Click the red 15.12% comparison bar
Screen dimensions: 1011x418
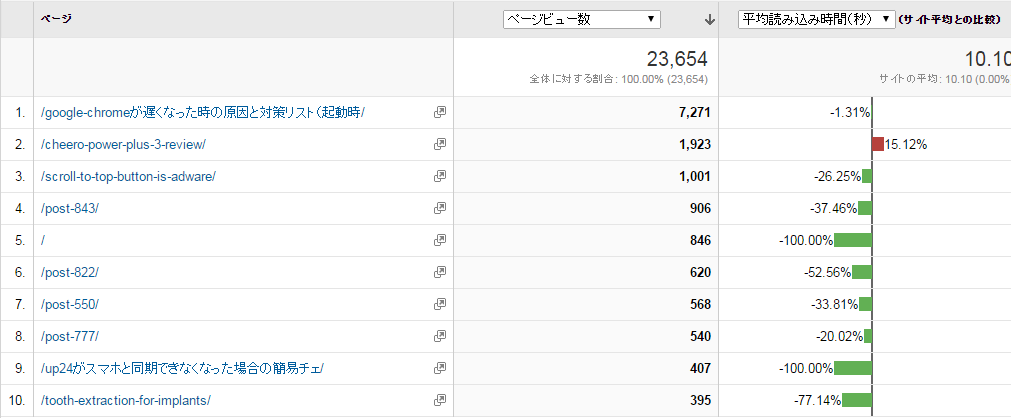pyautogui.click(x=878, y=145)
